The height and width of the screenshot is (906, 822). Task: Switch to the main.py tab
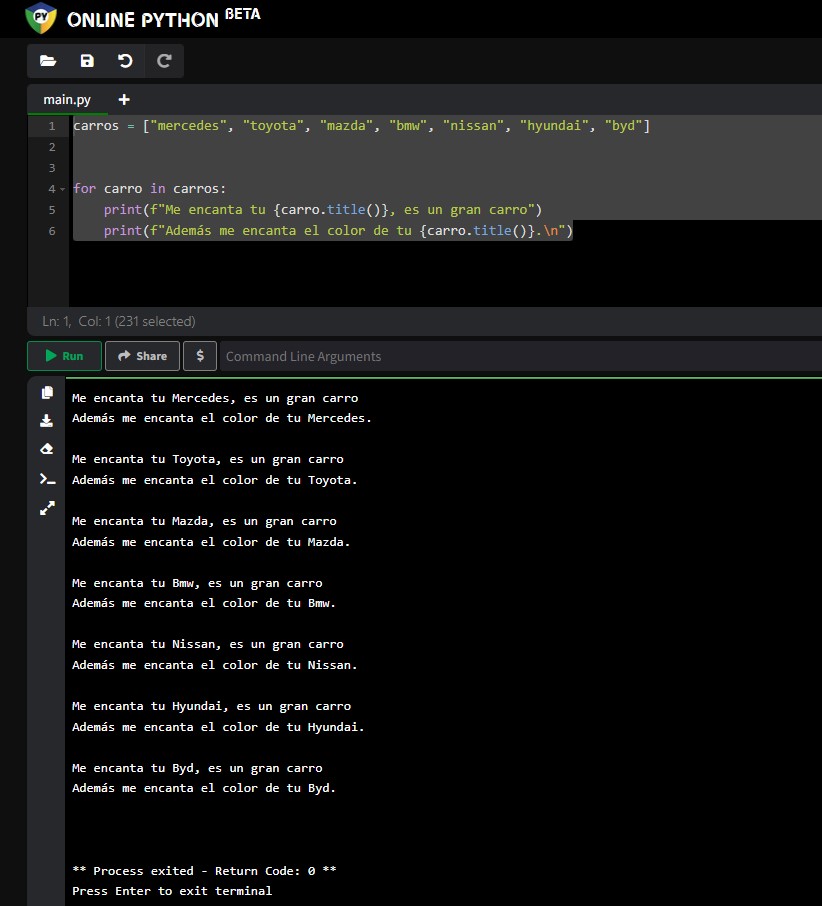67,100
